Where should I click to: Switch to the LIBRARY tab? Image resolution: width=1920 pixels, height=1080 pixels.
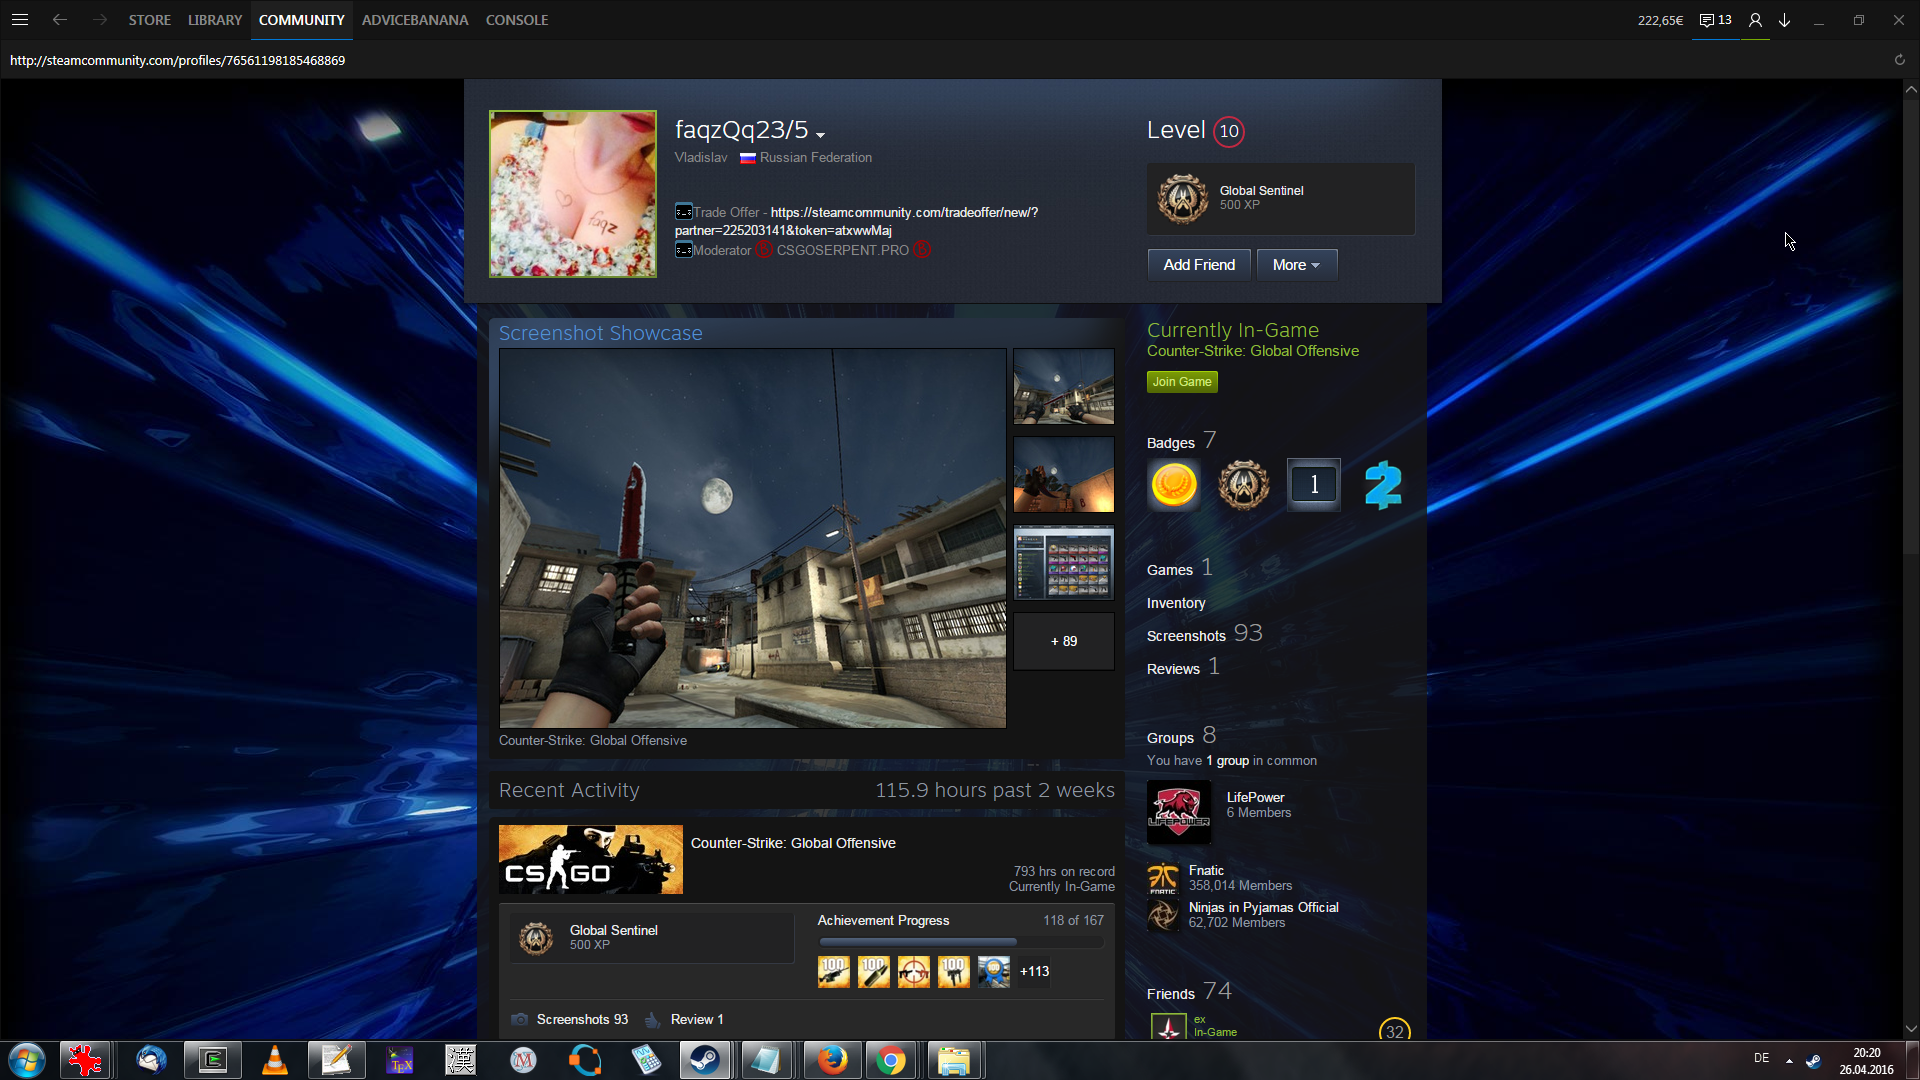[x=215, y=20]
